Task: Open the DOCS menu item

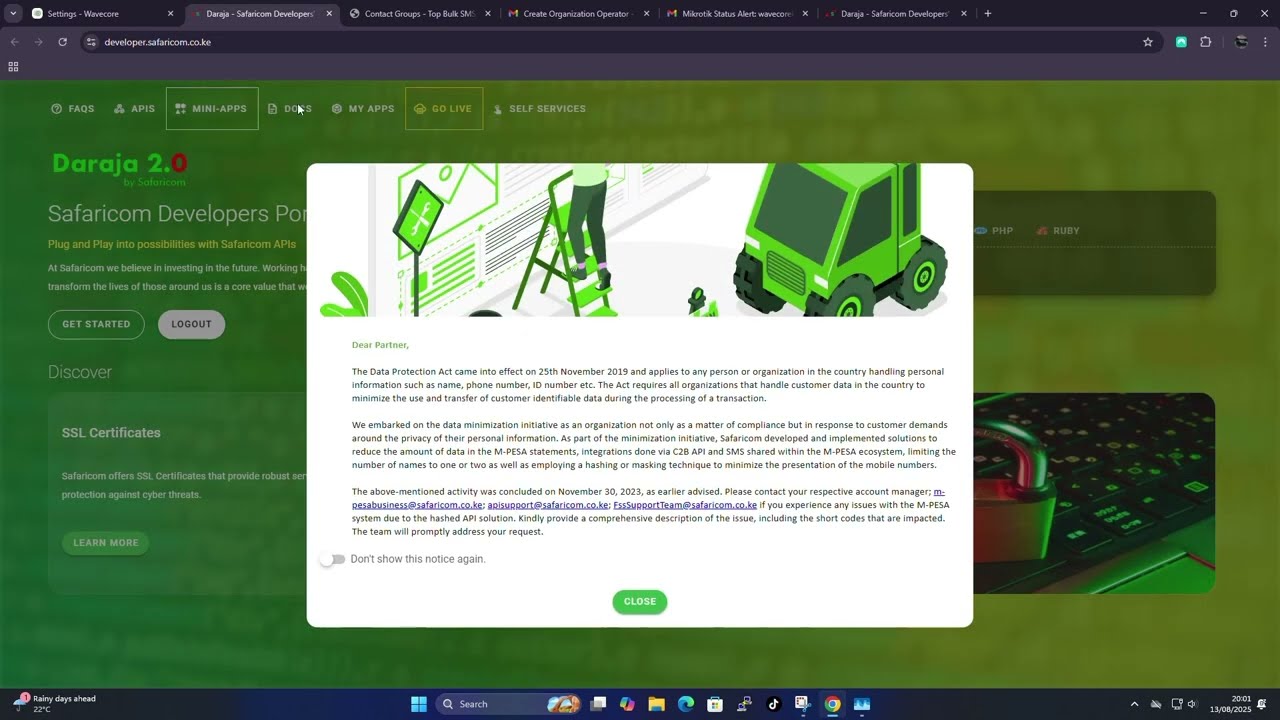Action: tap(290, 109)
